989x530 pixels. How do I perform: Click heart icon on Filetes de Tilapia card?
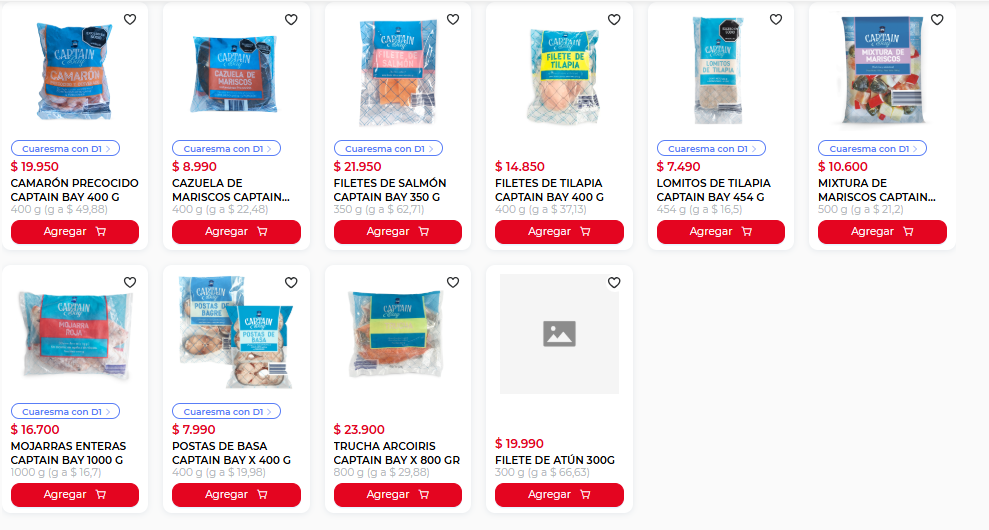(614, 20)
